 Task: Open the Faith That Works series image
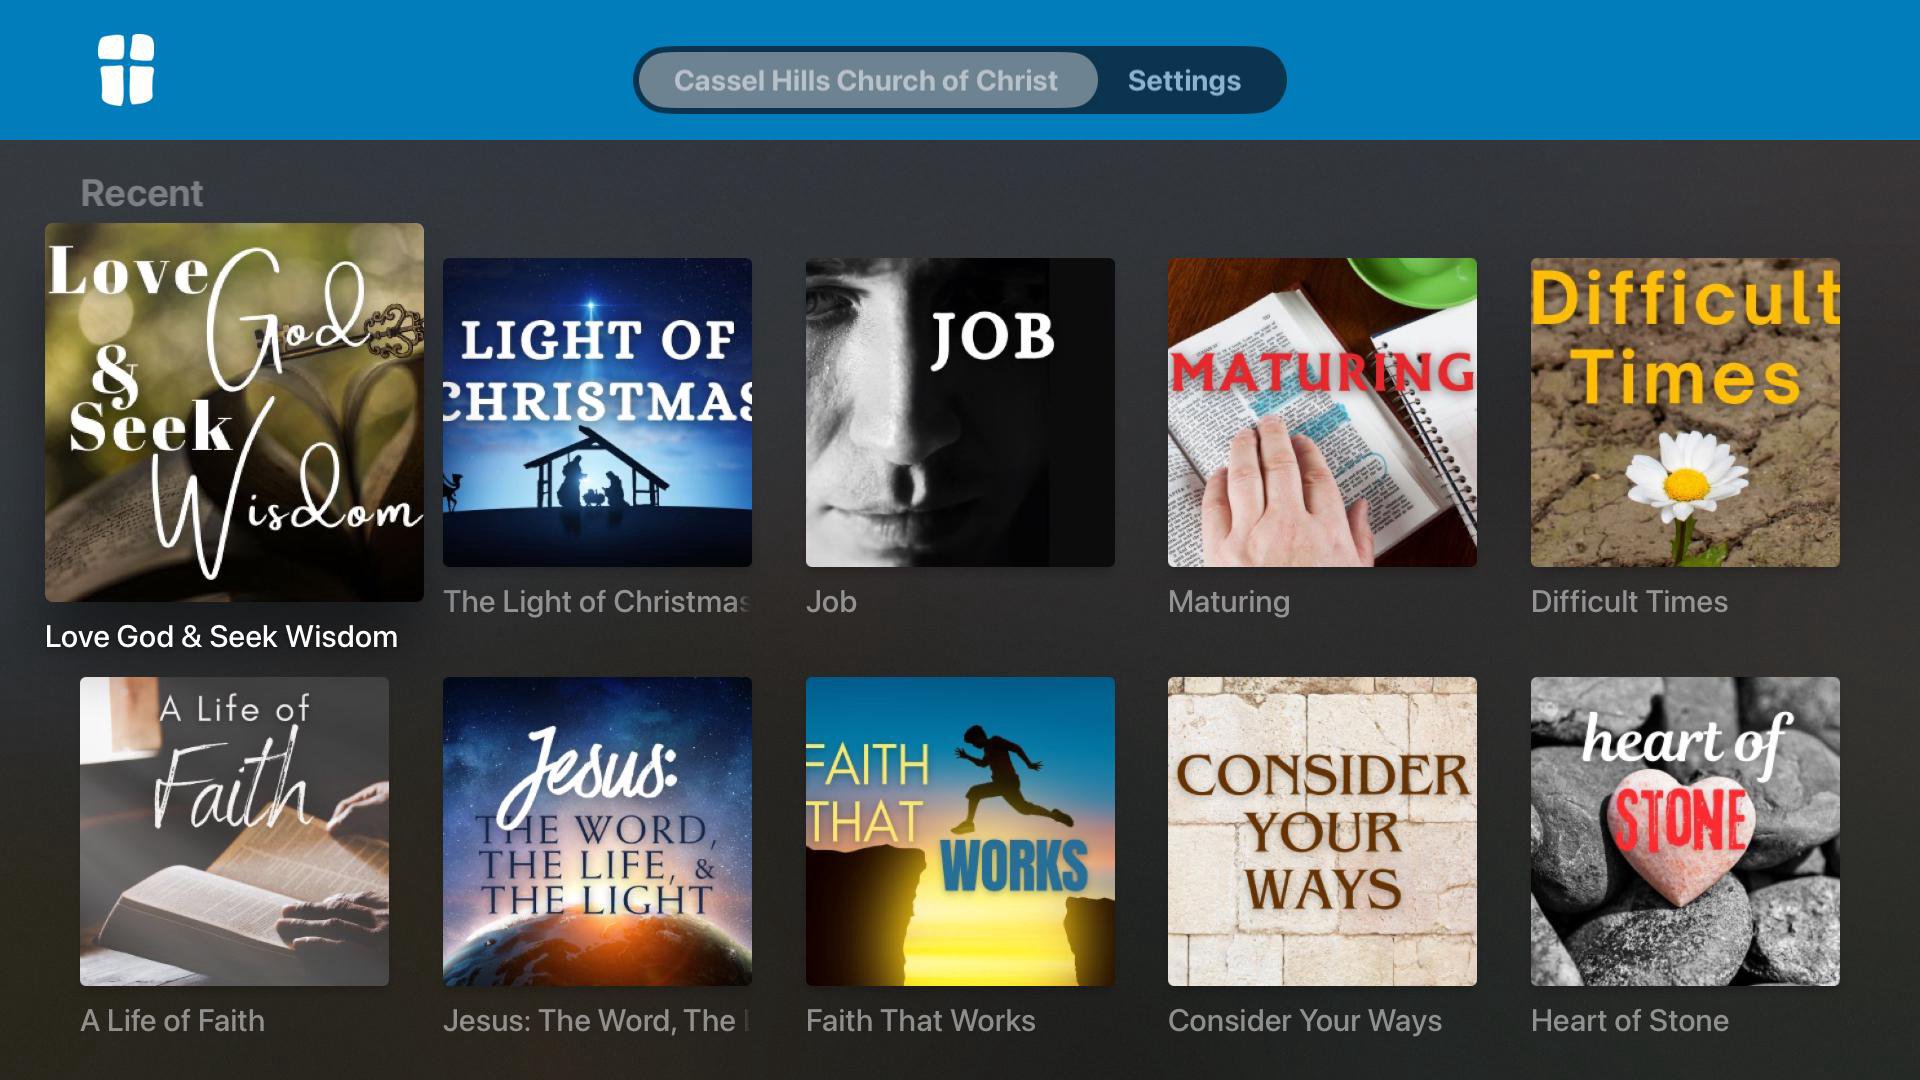click(960, 831)
